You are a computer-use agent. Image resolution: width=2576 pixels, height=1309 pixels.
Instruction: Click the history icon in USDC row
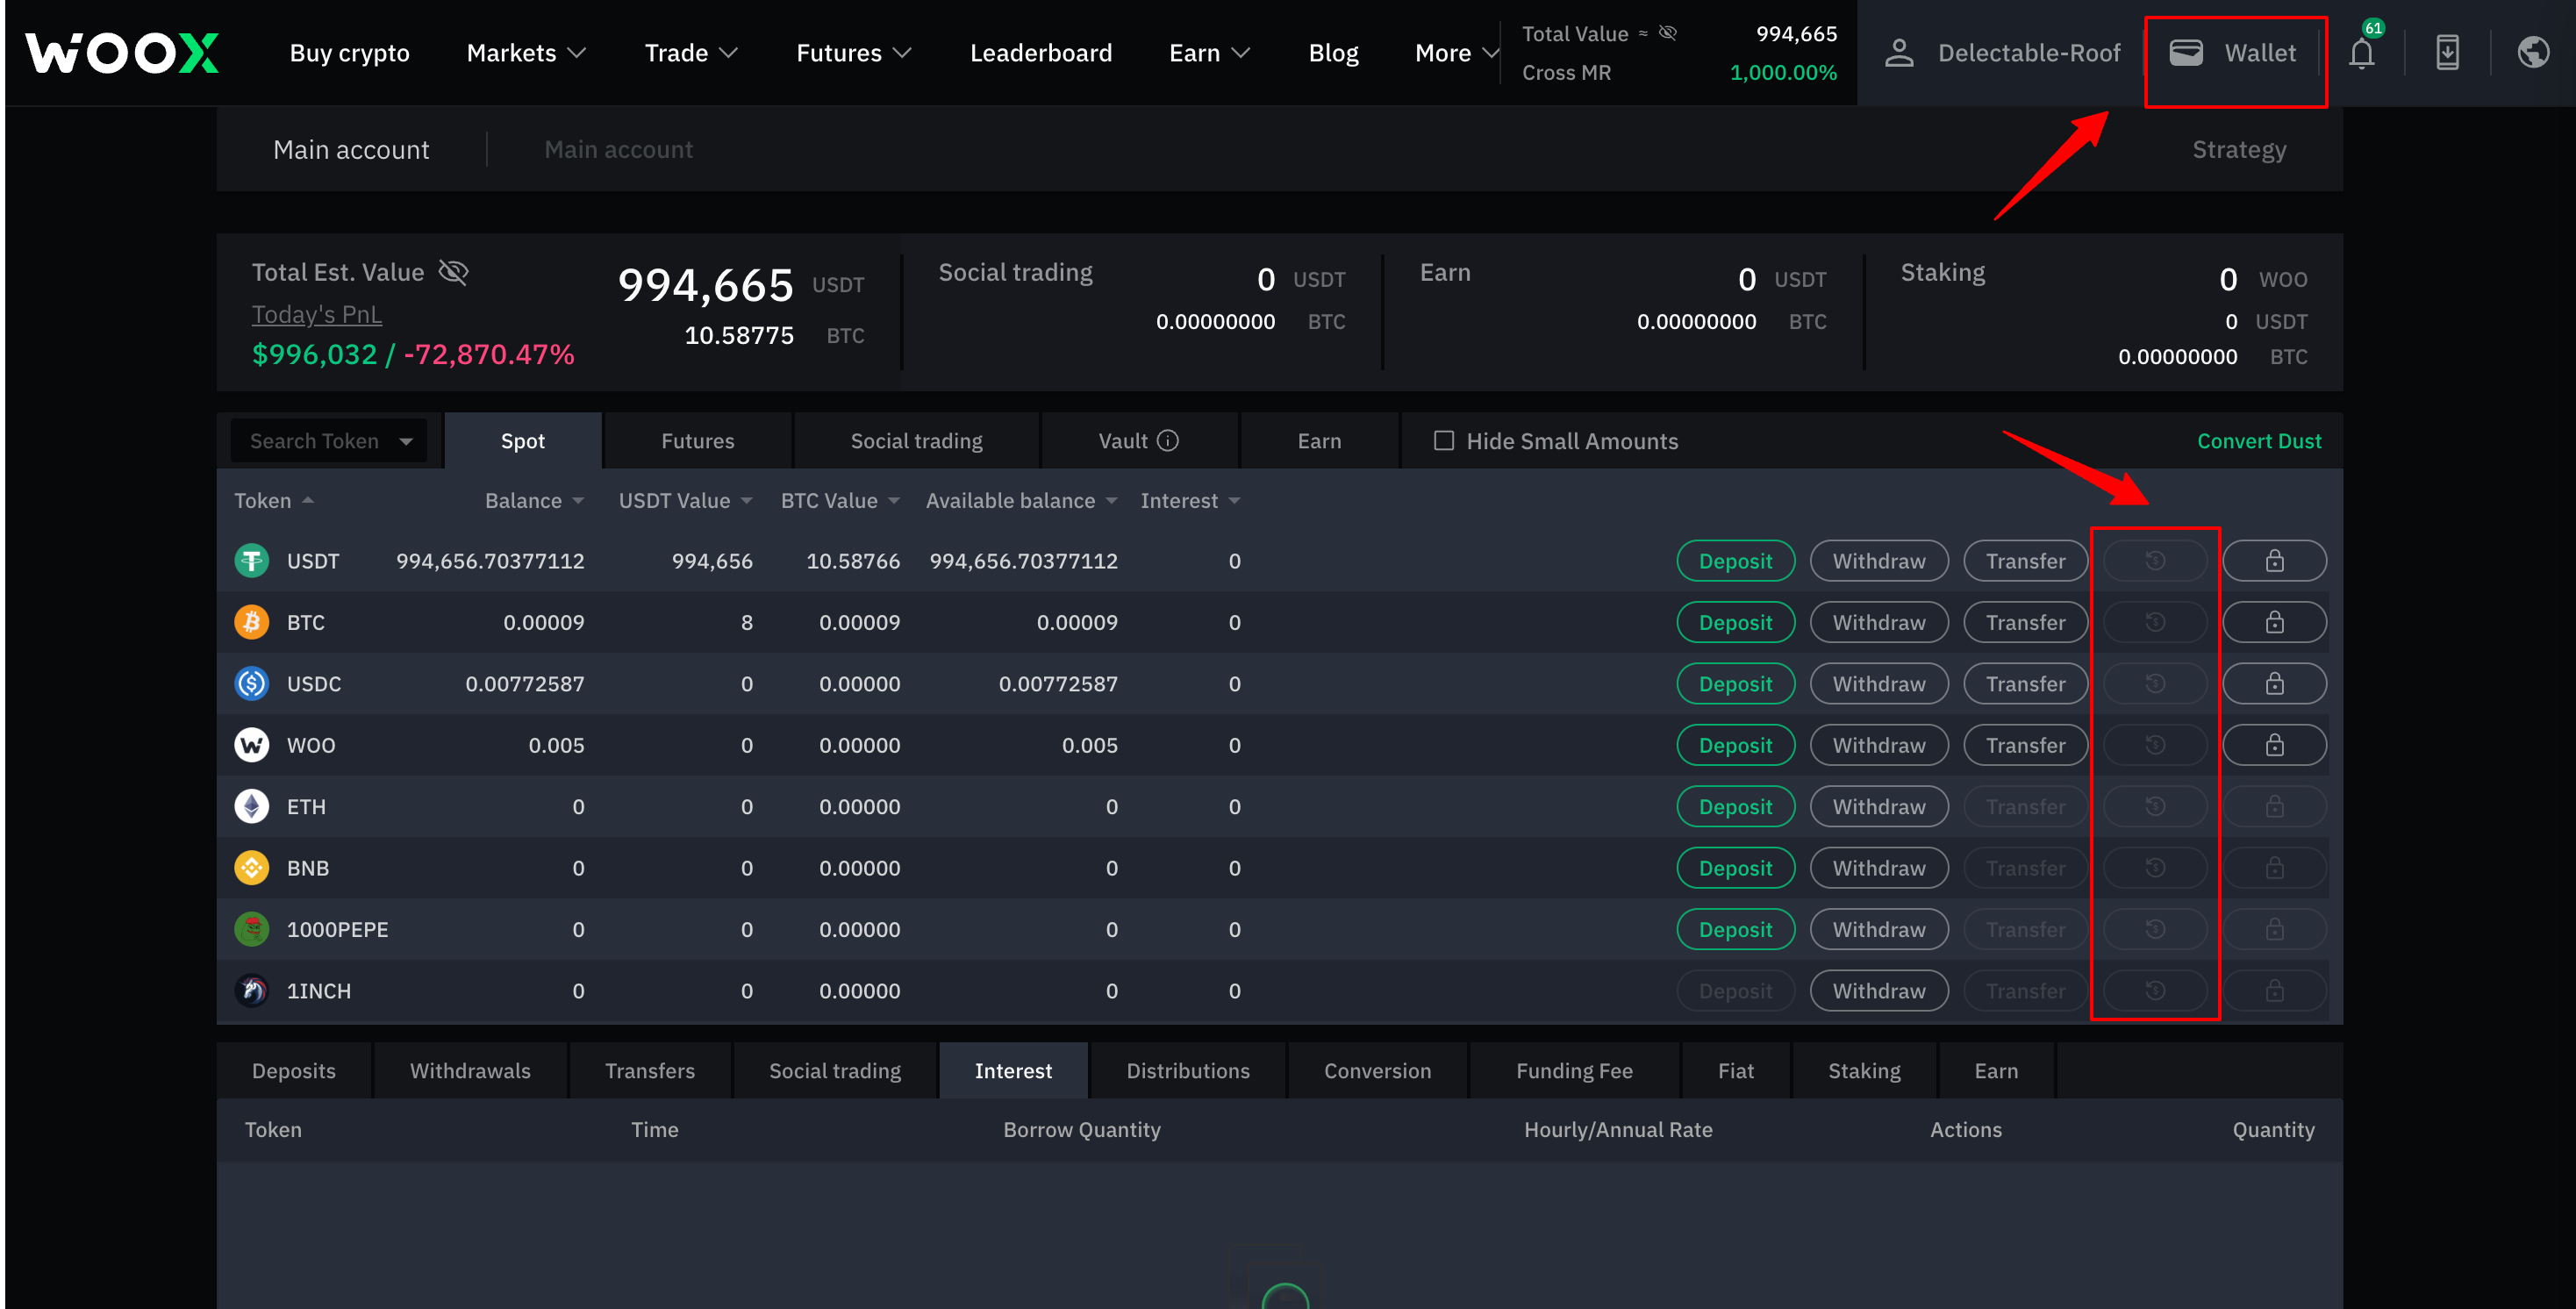pos(2155,684)
